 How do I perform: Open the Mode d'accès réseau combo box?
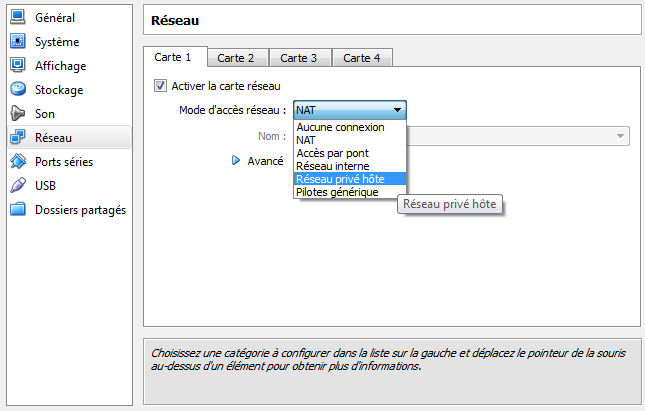click(350, 110)
